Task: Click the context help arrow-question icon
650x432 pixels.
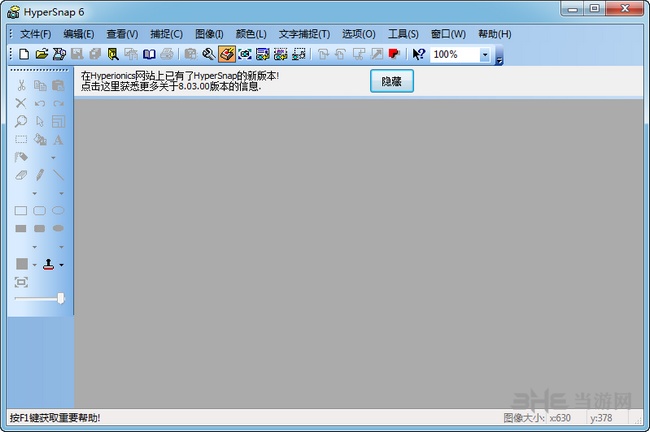Action: tap(419, 54)
